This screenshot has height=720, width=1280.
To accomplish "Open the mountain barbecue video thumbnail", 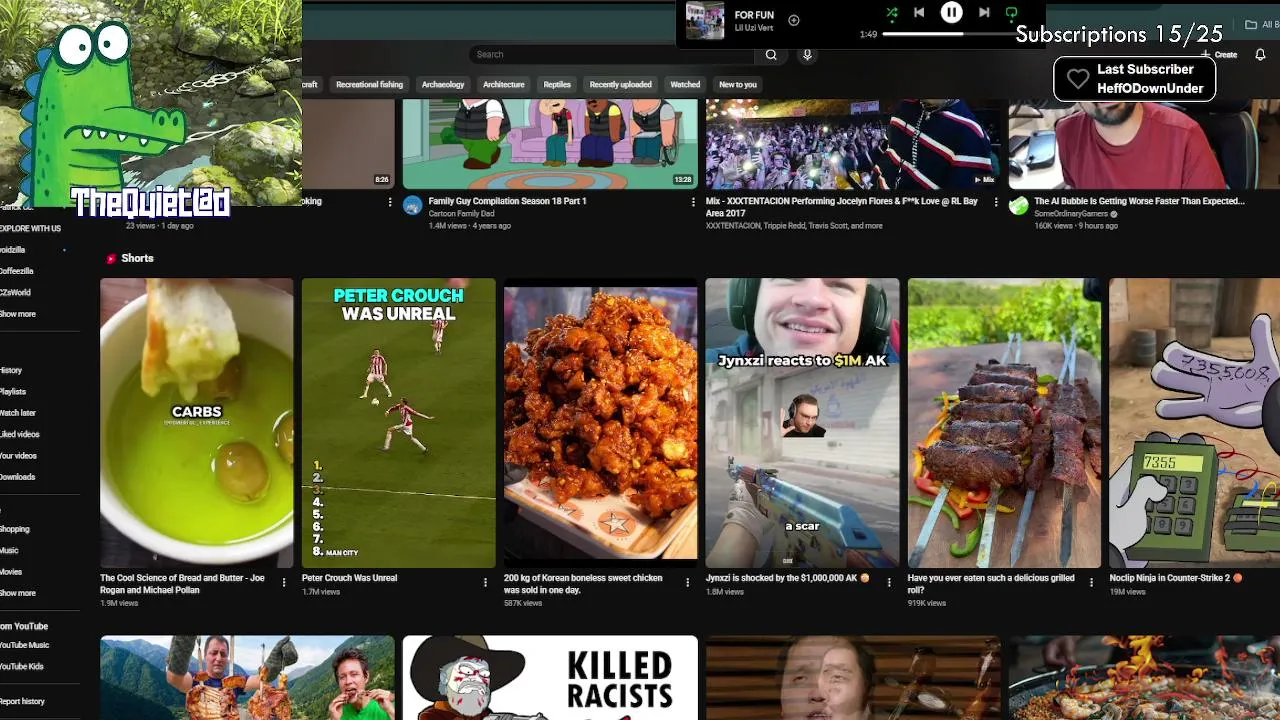I will (x=247, y=677).
